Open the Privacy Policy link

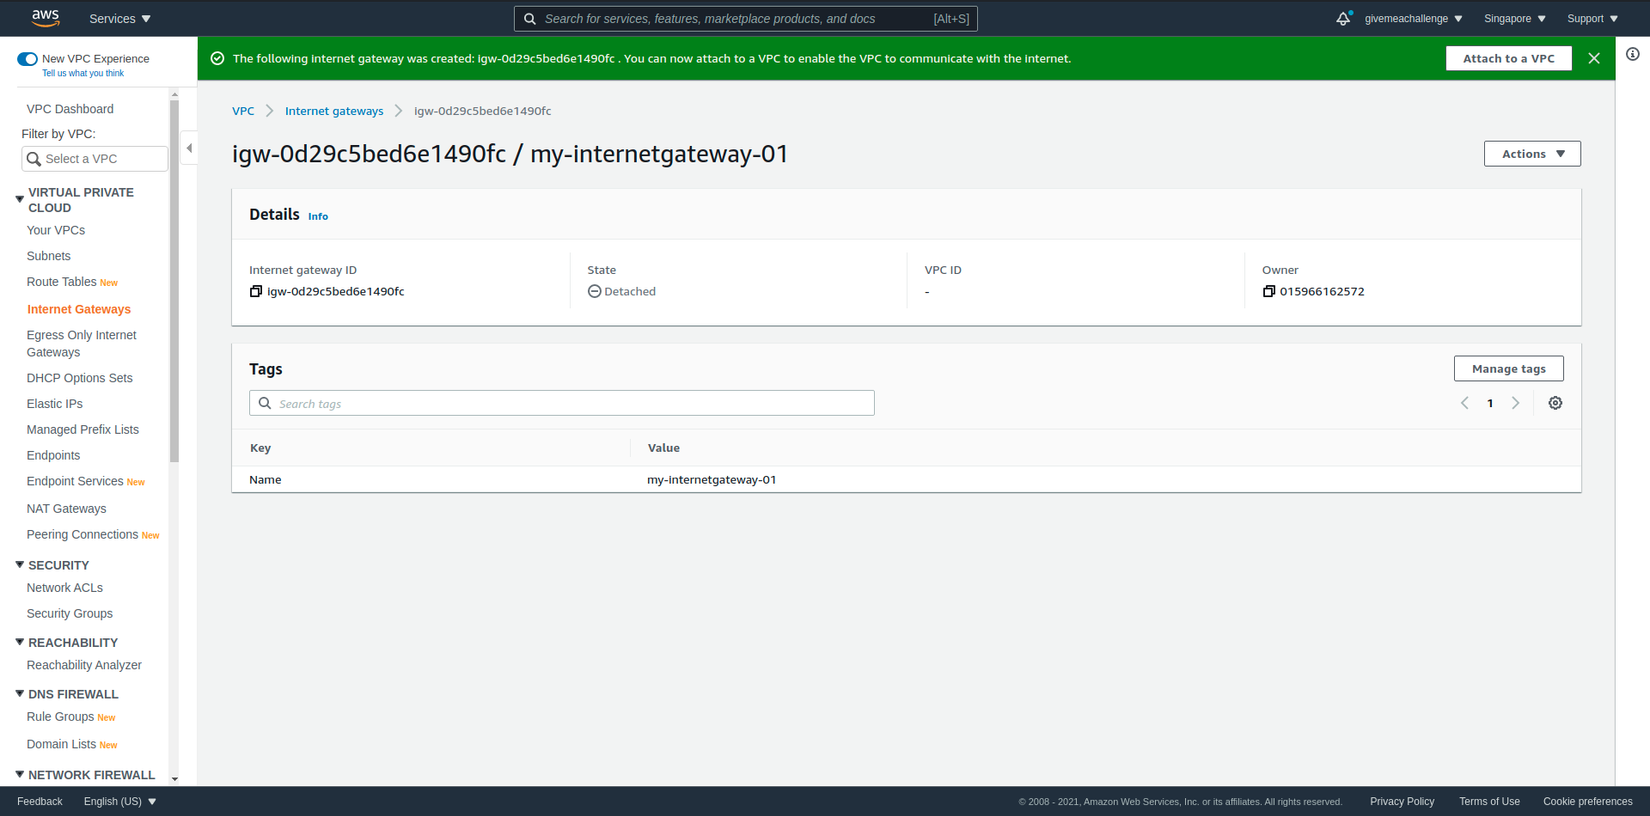pyautogui.click(x=1402, y=801)
